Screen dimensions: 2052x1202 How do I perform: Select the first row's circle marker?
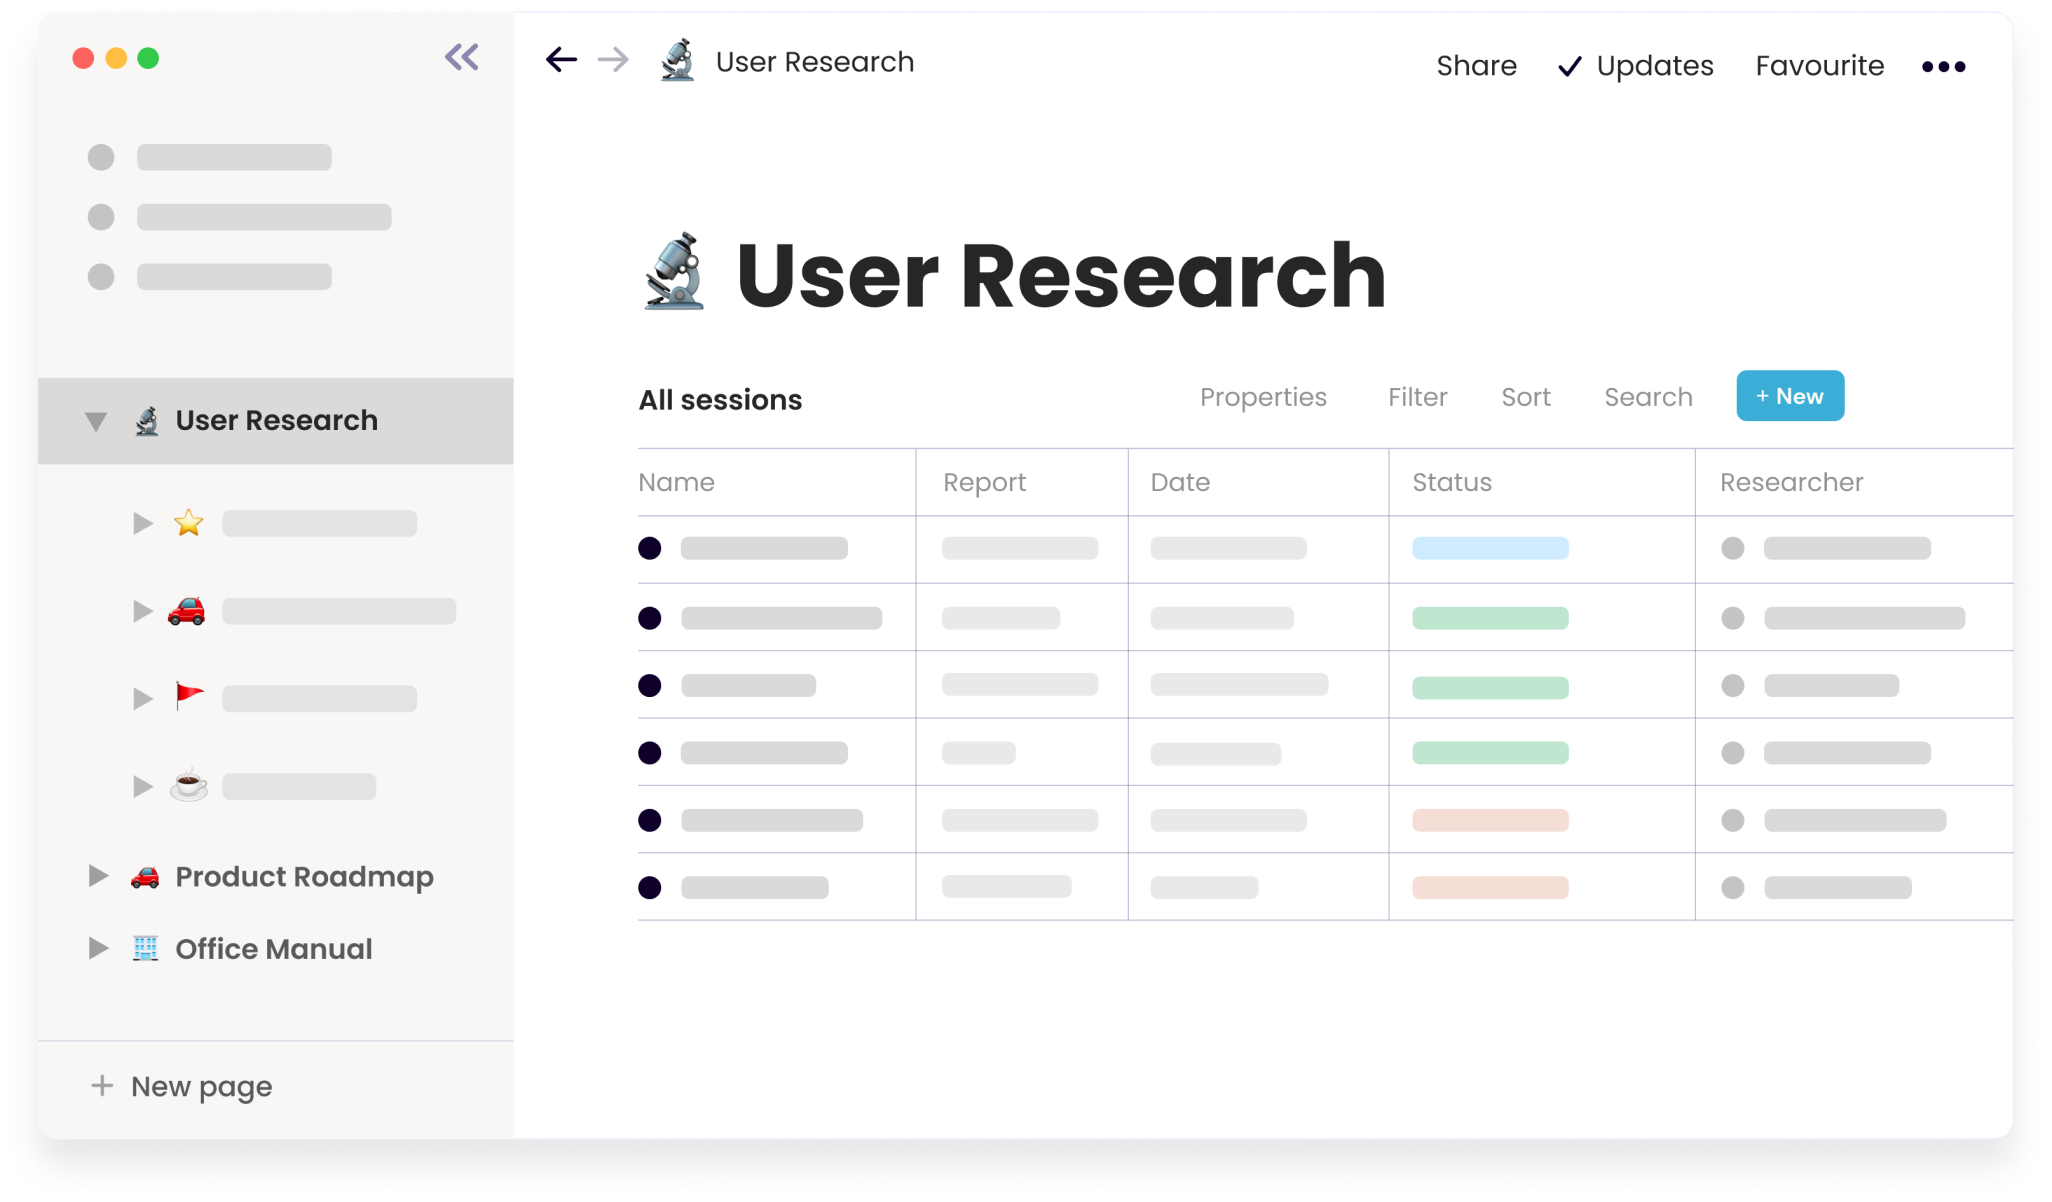click(651, 548)
